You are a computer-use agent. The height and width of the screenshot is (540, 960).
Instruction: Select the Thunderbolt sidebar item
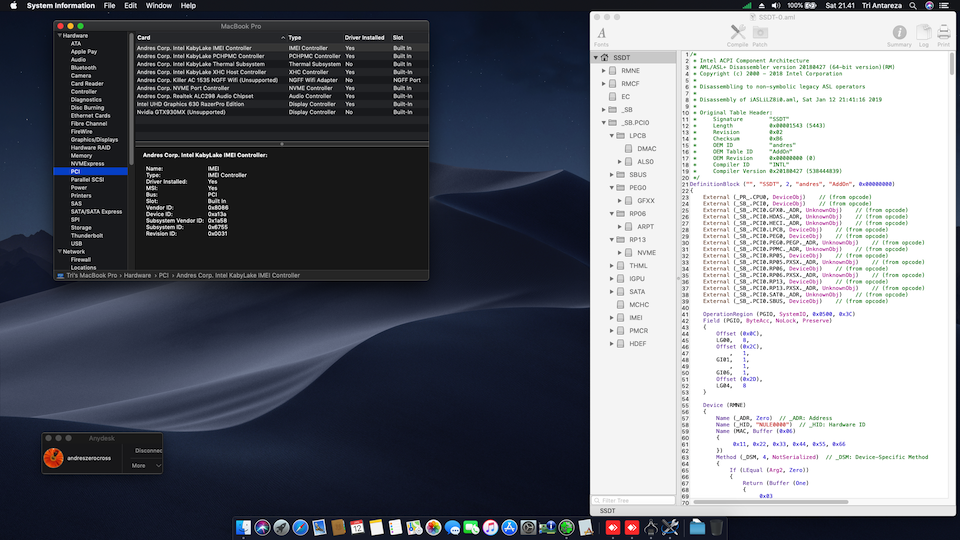[86, 236]
